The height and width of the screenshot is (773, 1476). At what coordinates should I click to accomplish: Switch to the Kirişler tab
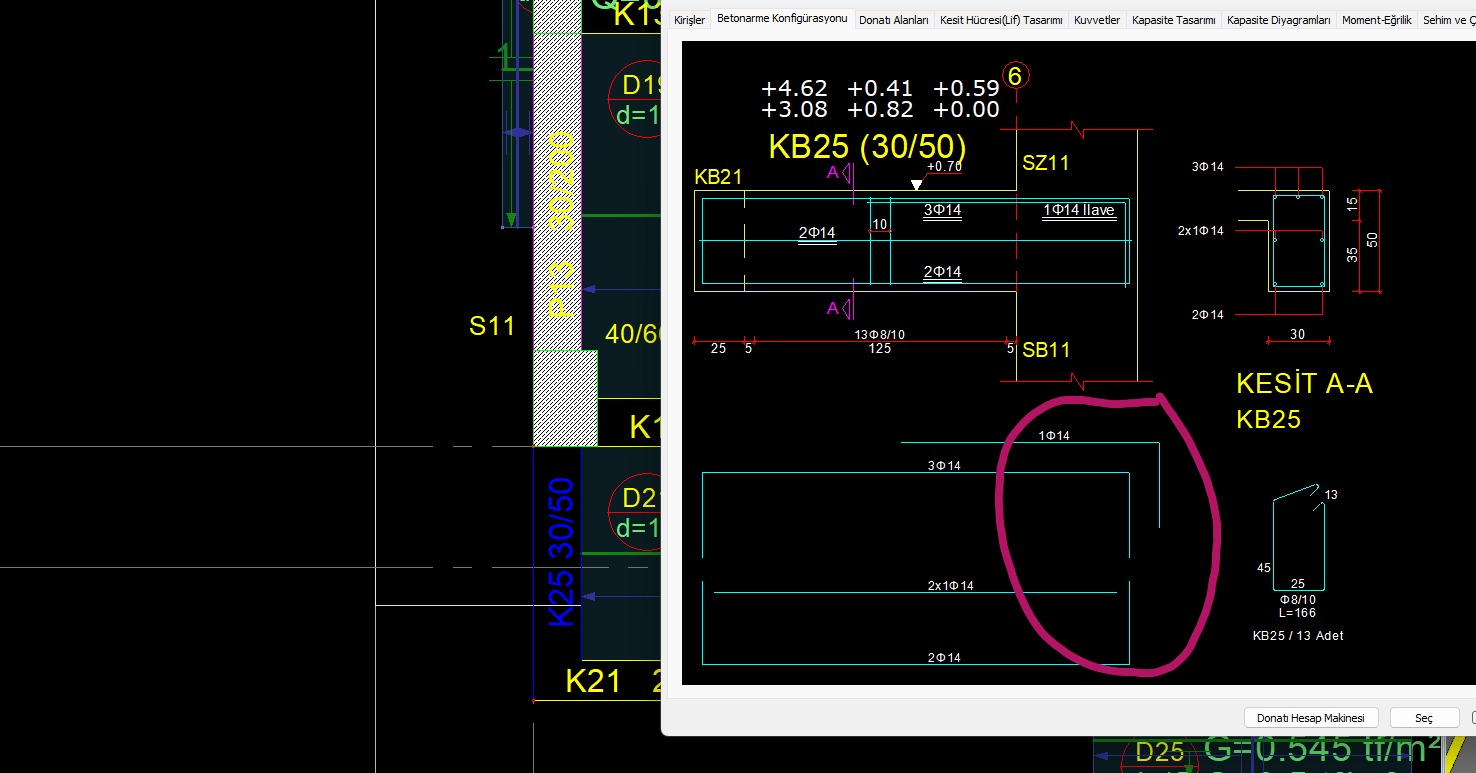click(x=689, y=20)
